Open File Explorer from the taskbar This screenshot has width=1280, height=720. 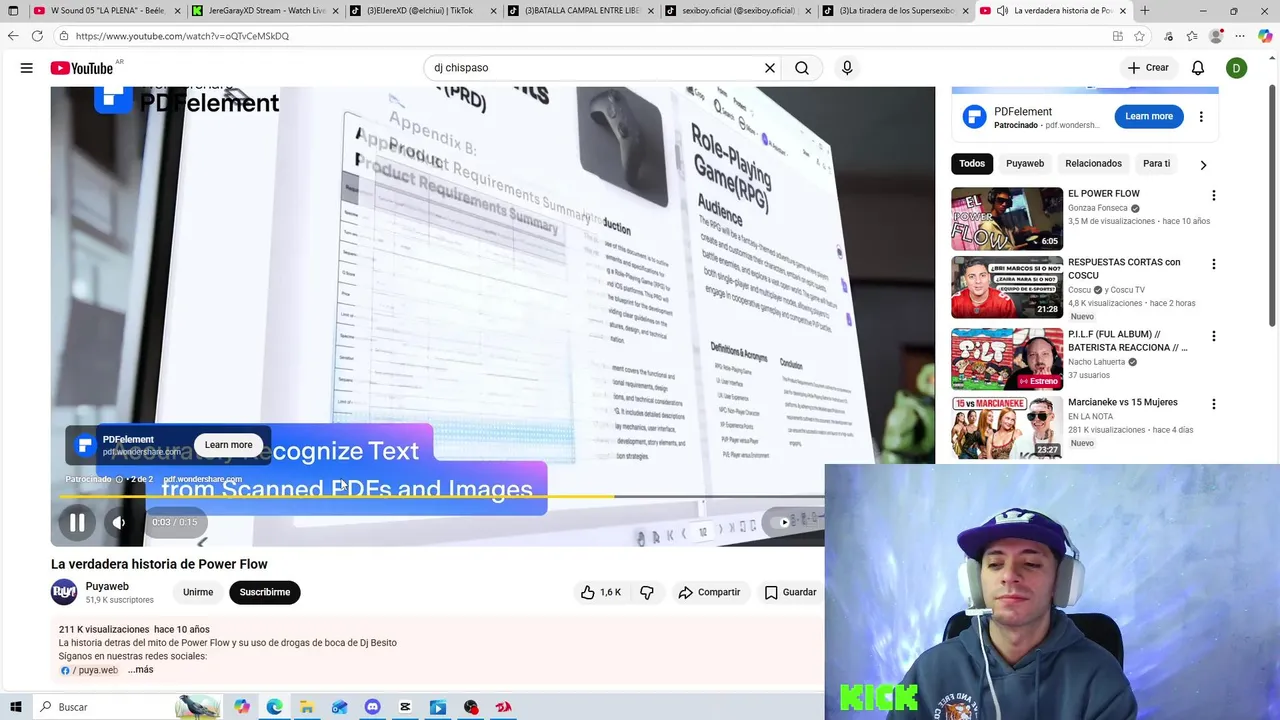tap(307, 707)
